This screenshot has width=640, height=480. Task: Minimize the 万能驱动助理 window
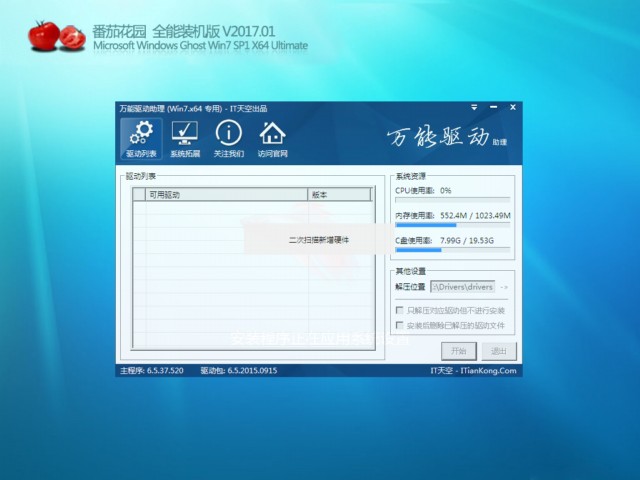click(x=493, y=108)
